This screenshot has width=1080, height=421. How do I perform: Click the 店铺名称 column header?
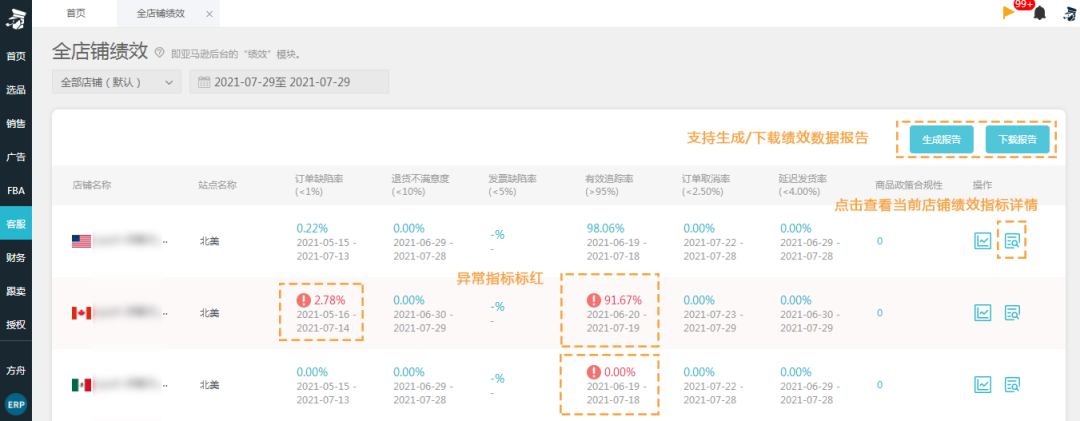point(92,185)
